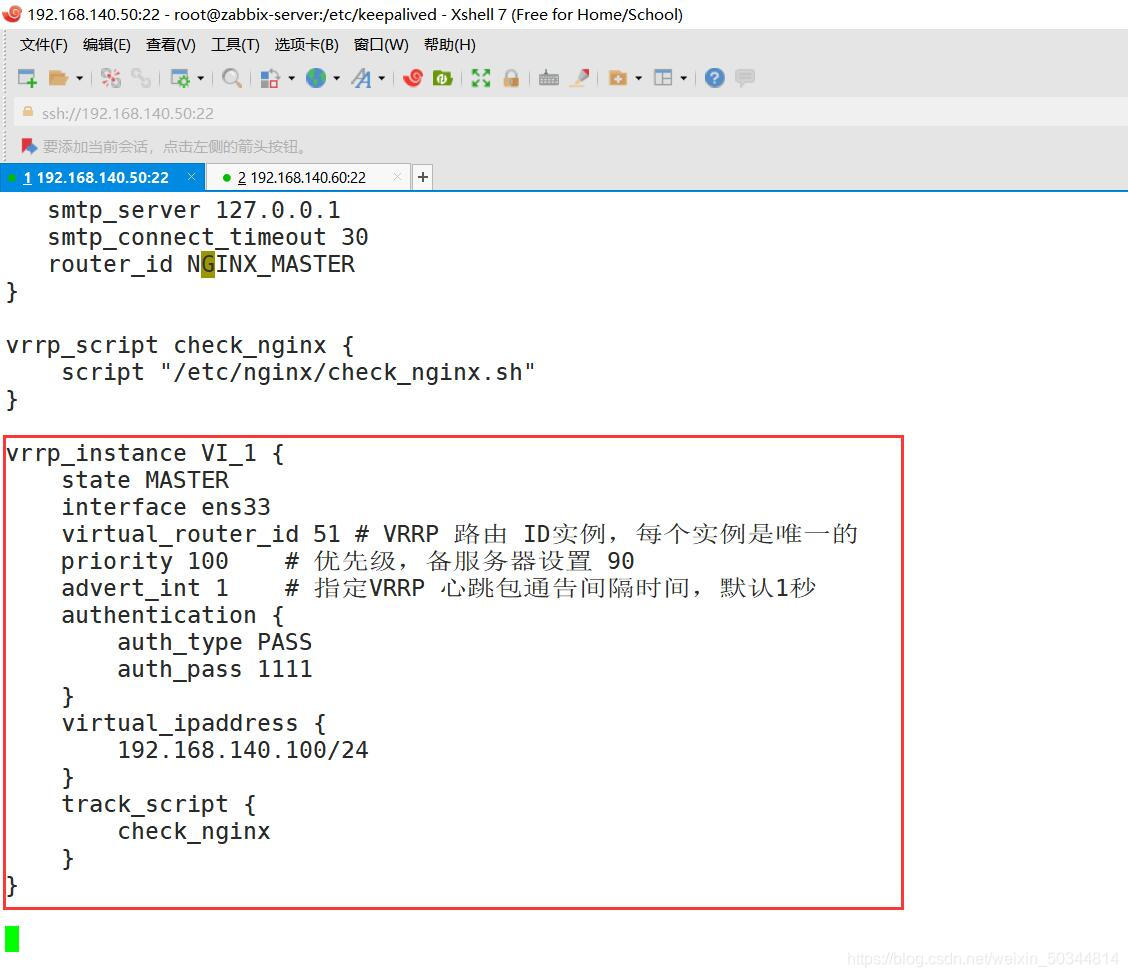
Task: Open the session Properties gear icon
Action: pos(179,78)
